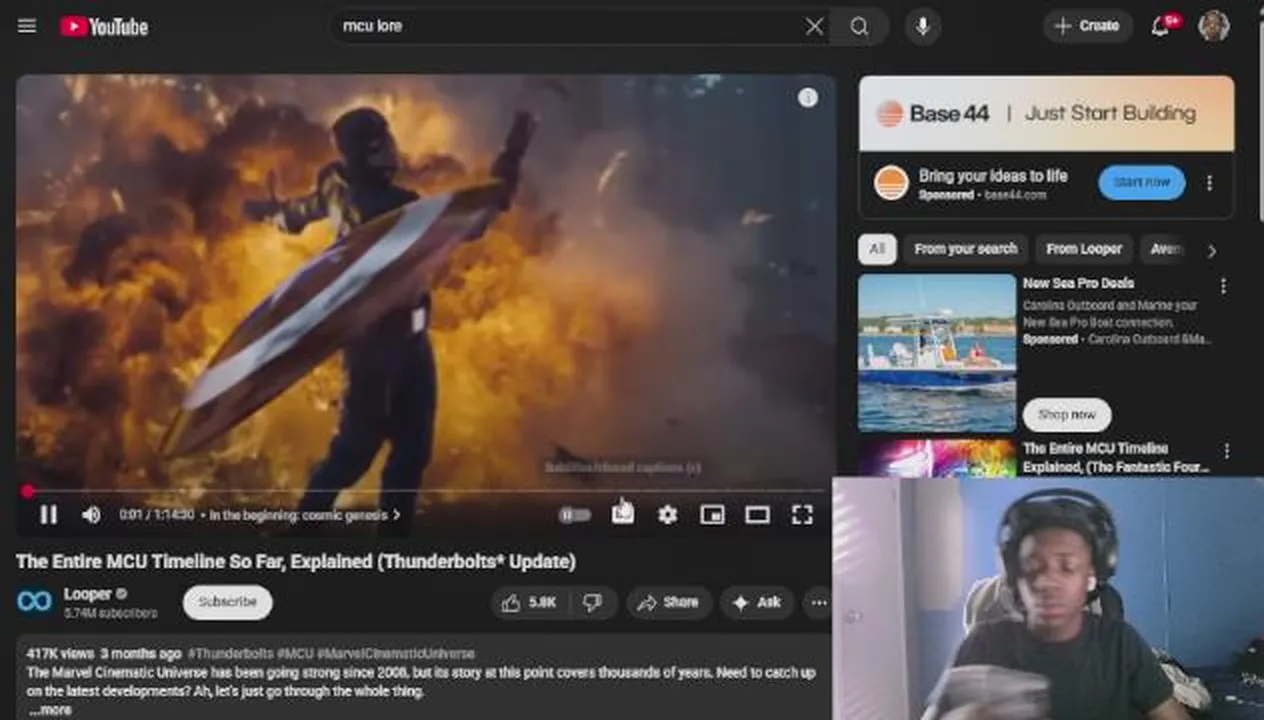The height and width of the screenshot is (720, 1264).
Task: Click the Base44 ad round logo
Action: point(891,183)
